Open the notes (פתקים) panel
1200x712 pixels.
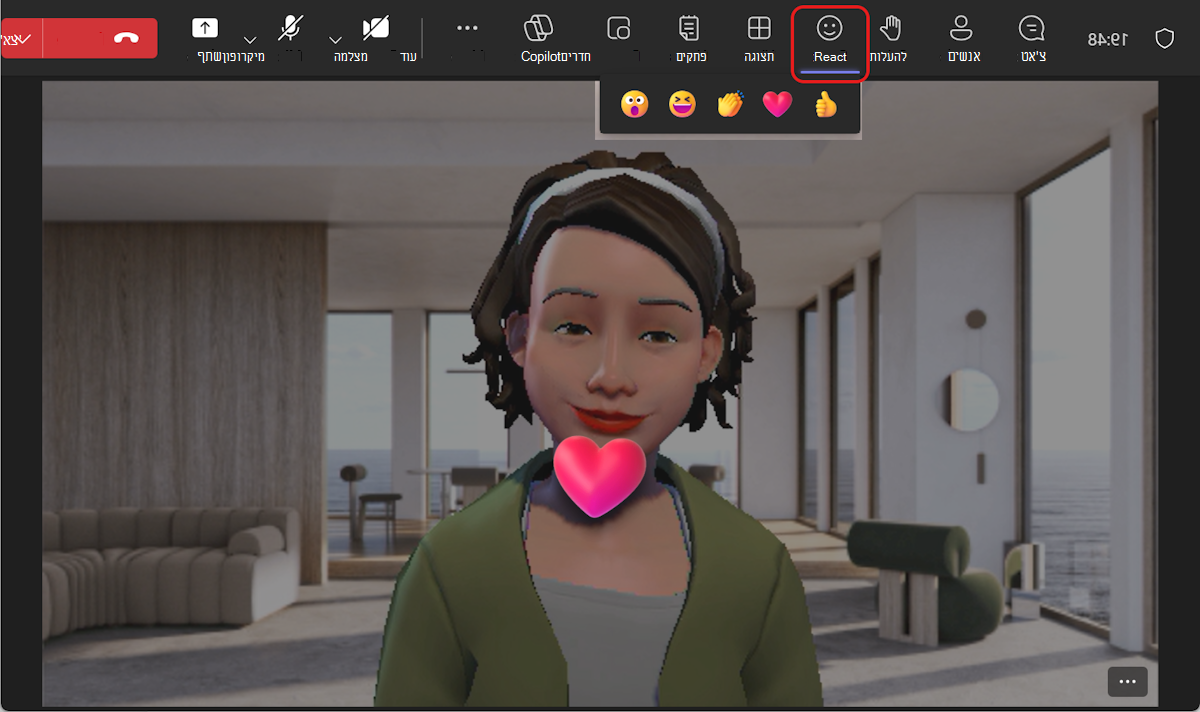click(x=690, y=38)
